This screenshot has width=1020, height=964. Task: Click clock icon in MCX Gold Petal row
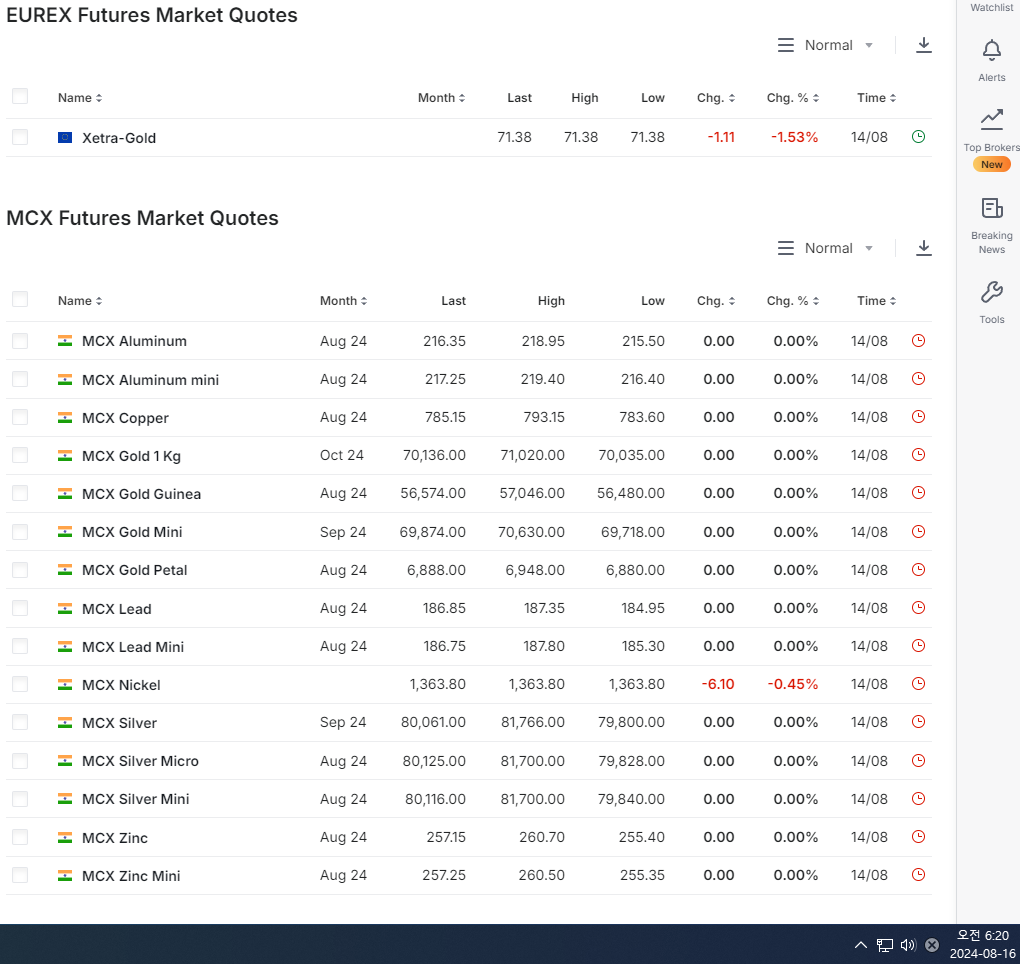pos(918,569)
